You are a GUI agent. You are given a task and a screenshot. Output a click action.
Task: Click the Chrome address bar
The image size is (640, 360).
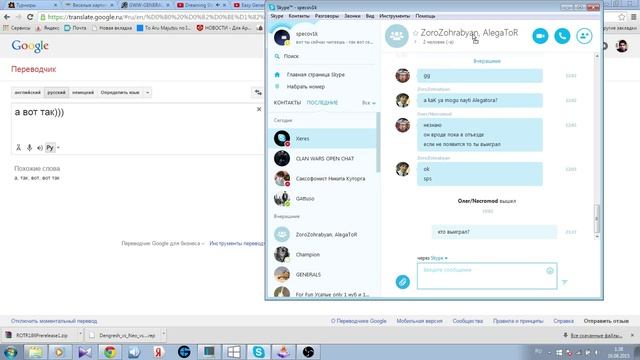(151, 17)
